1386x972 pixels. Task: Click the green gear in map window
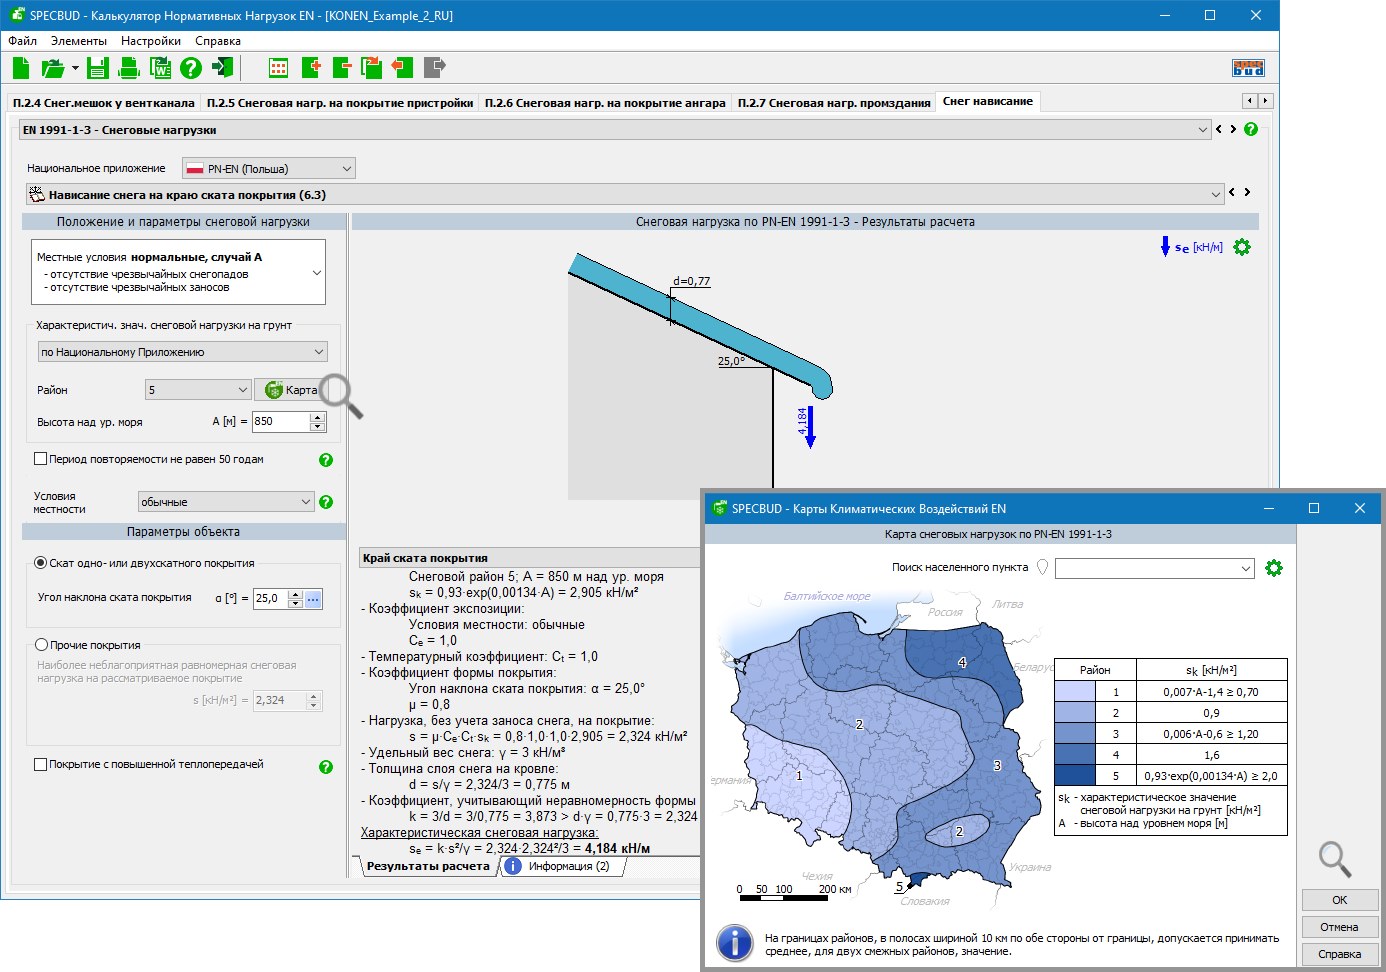click(x=1273, y=568)
